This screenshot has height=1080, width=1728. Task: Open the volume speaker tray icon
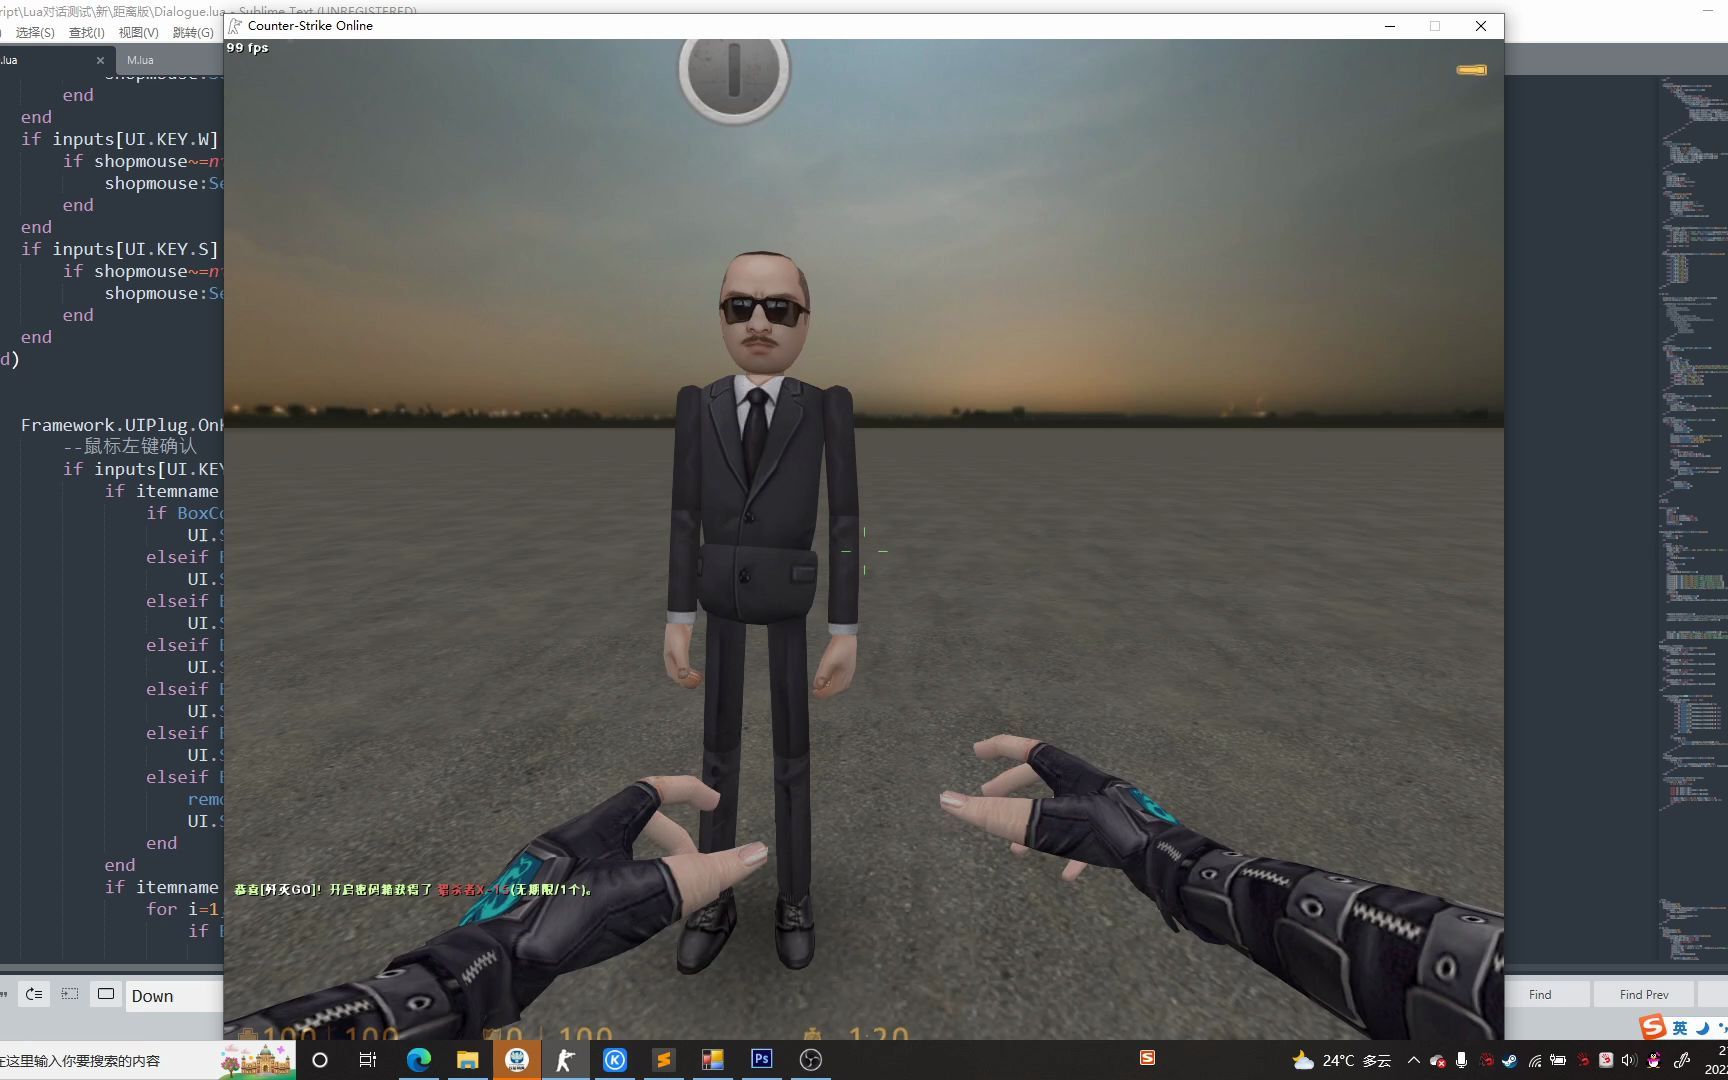1629,1060
